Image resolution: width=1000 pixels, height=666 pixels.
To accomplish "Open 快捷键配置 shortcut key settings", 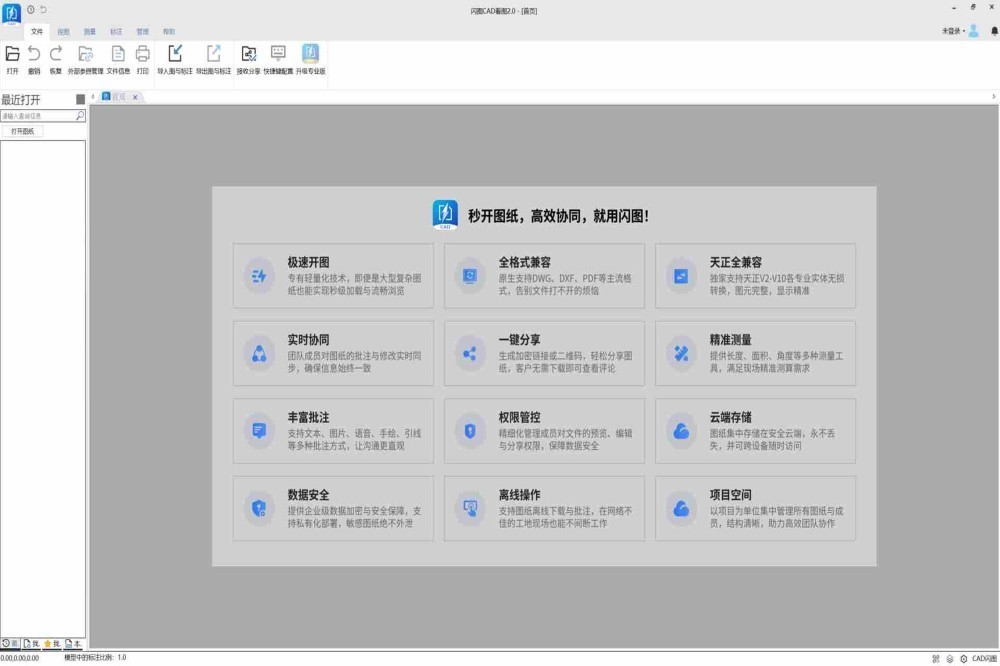I will click(x=278, y=59).
